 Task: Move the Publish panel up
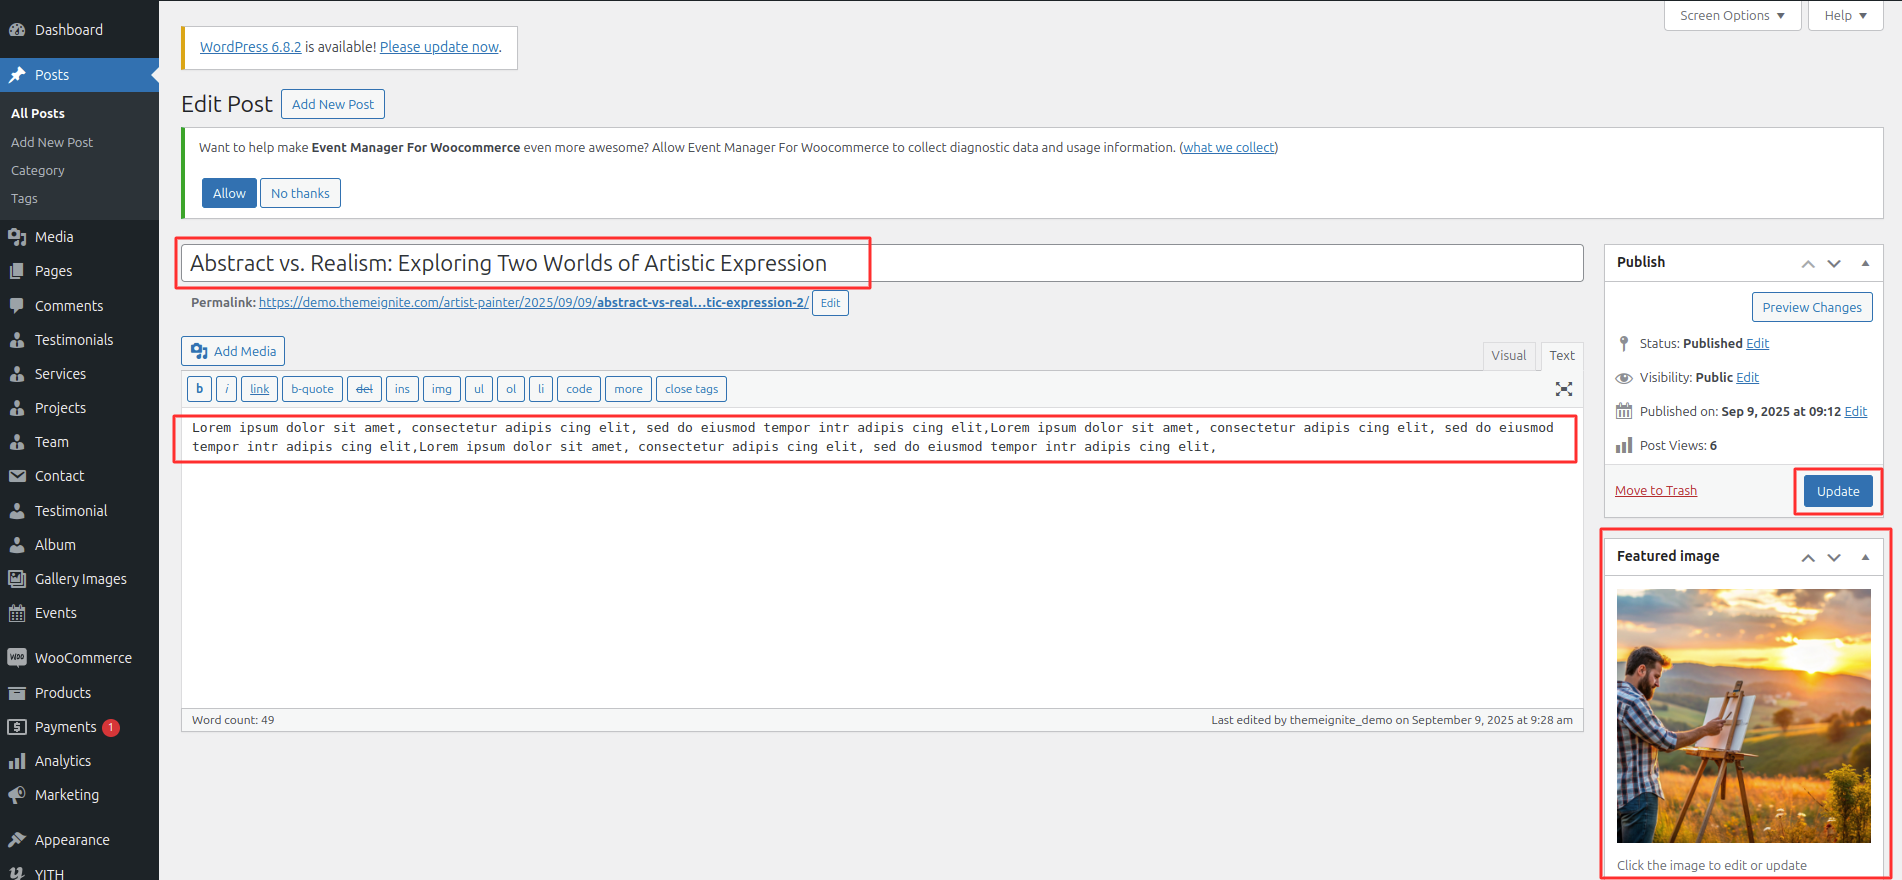[x=1808, y=263]
